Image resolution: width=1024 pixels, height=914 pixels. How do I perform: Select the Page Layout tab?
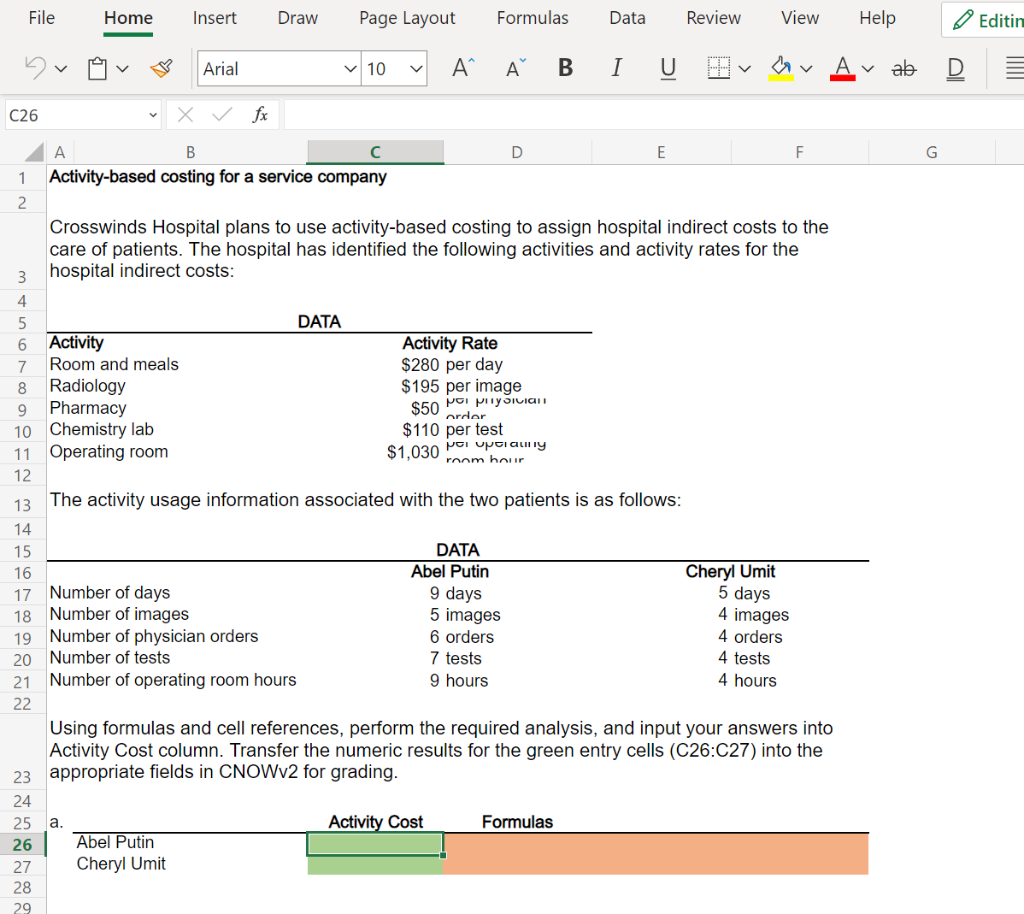pos(406,18)
